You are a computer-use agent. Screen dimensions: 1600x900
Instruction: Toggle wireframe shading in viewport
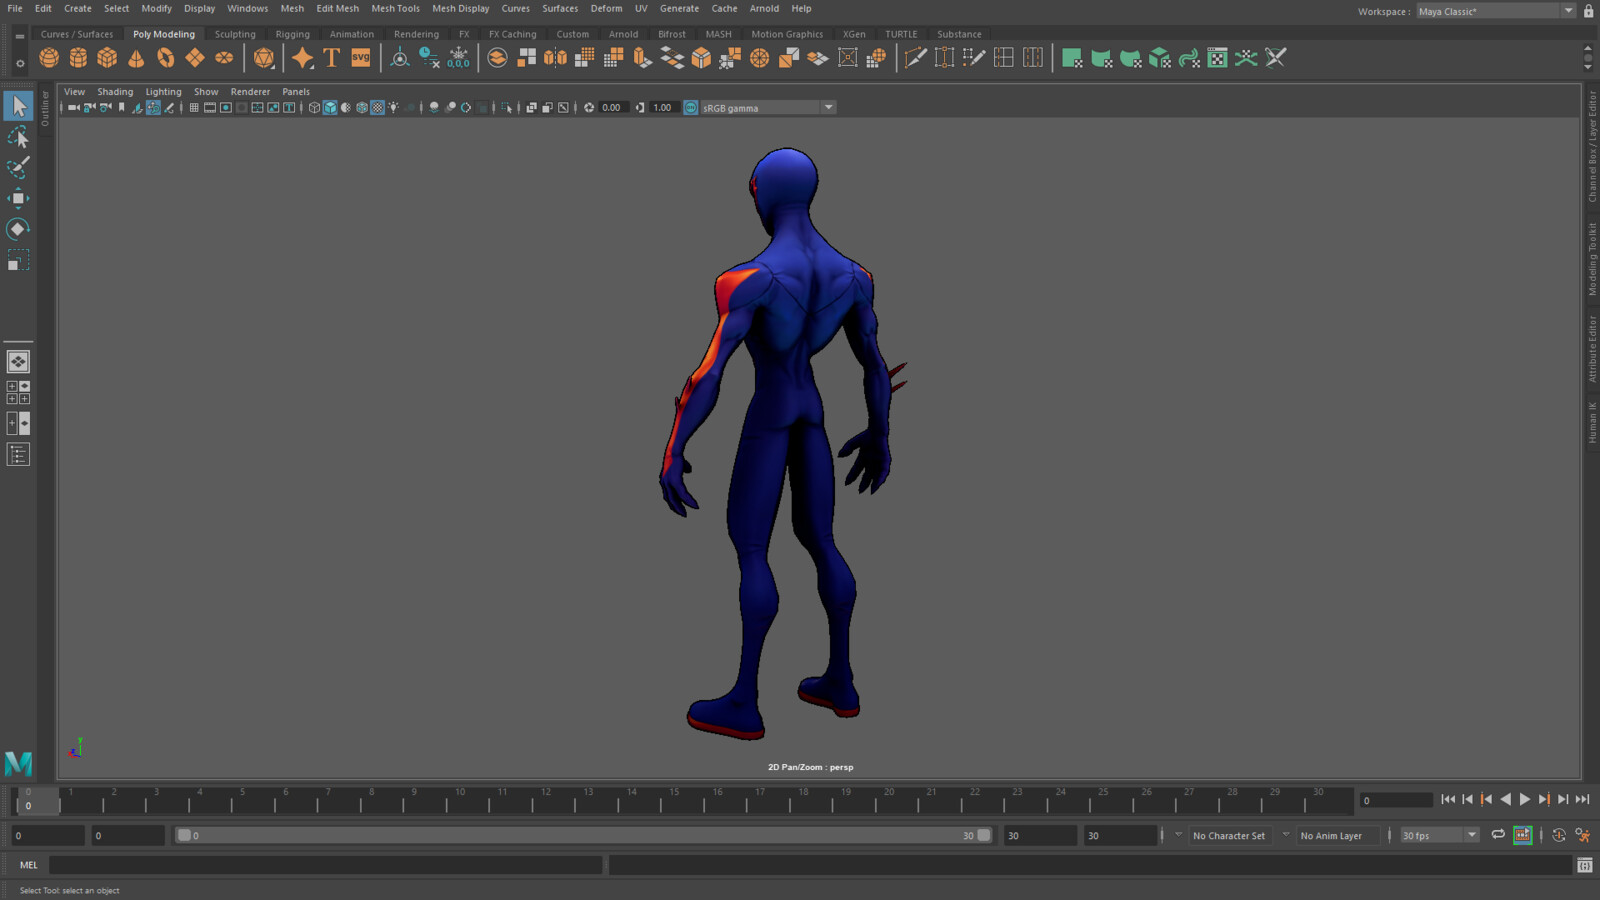tap(314, 108)
